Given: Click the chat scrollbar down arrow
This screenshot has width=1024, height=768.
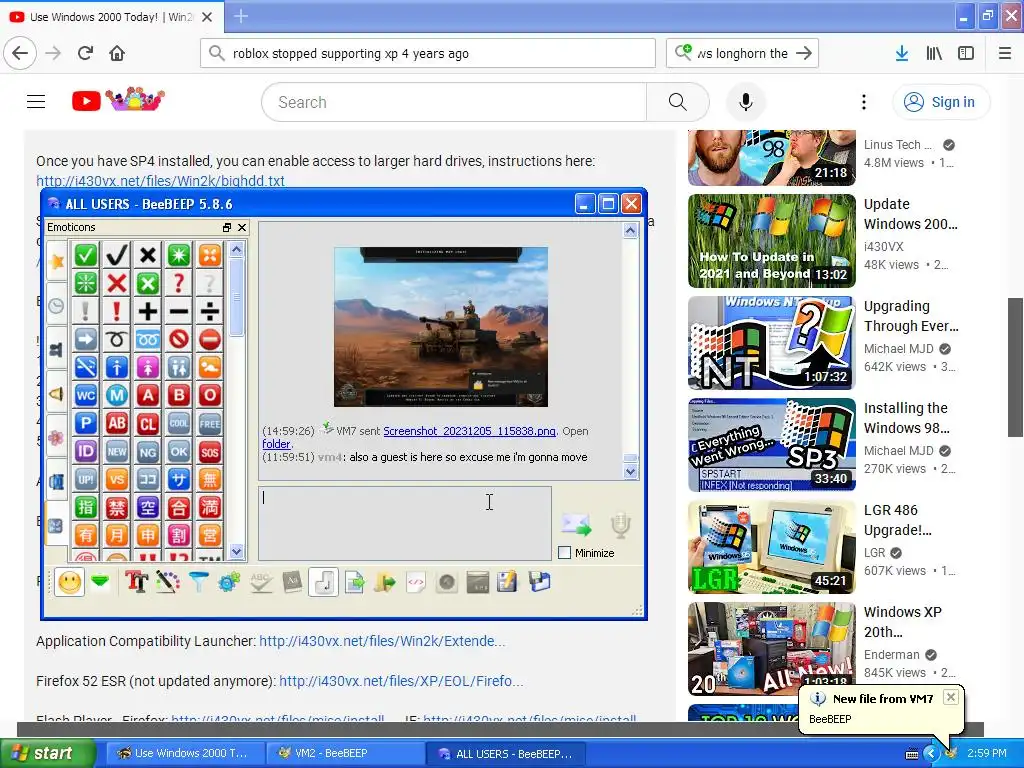Looking at the screenshot, I should coord(630,471).
